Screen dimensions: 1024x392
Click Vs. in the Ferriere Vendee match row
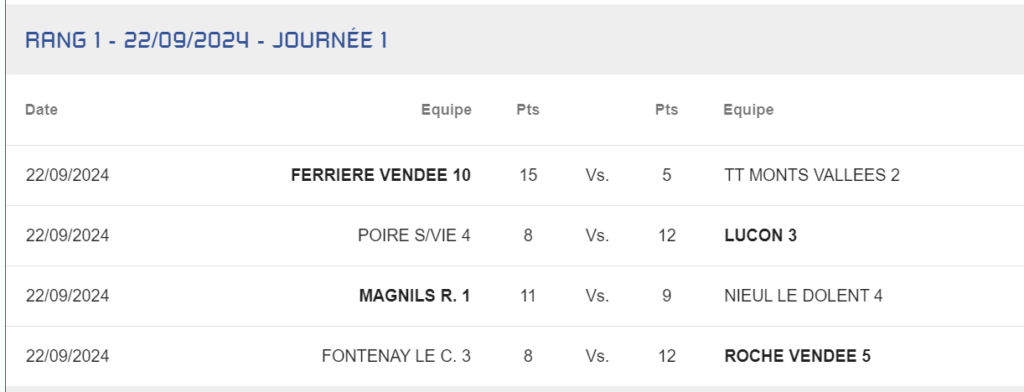[597, 175]
